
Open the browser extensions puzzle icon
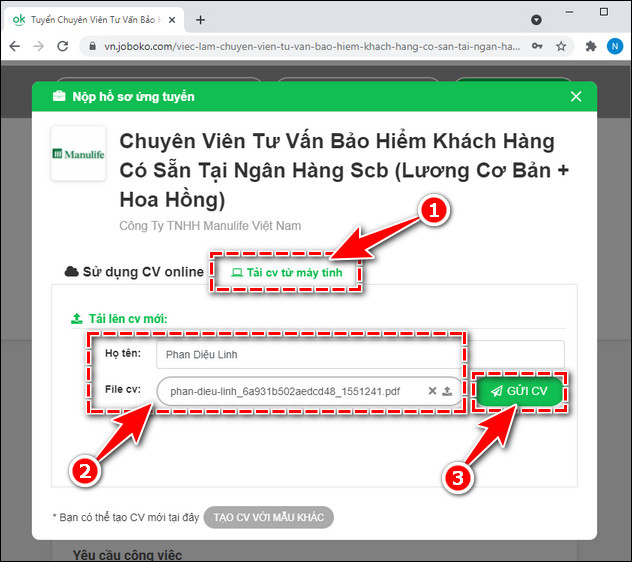[591, 46]
